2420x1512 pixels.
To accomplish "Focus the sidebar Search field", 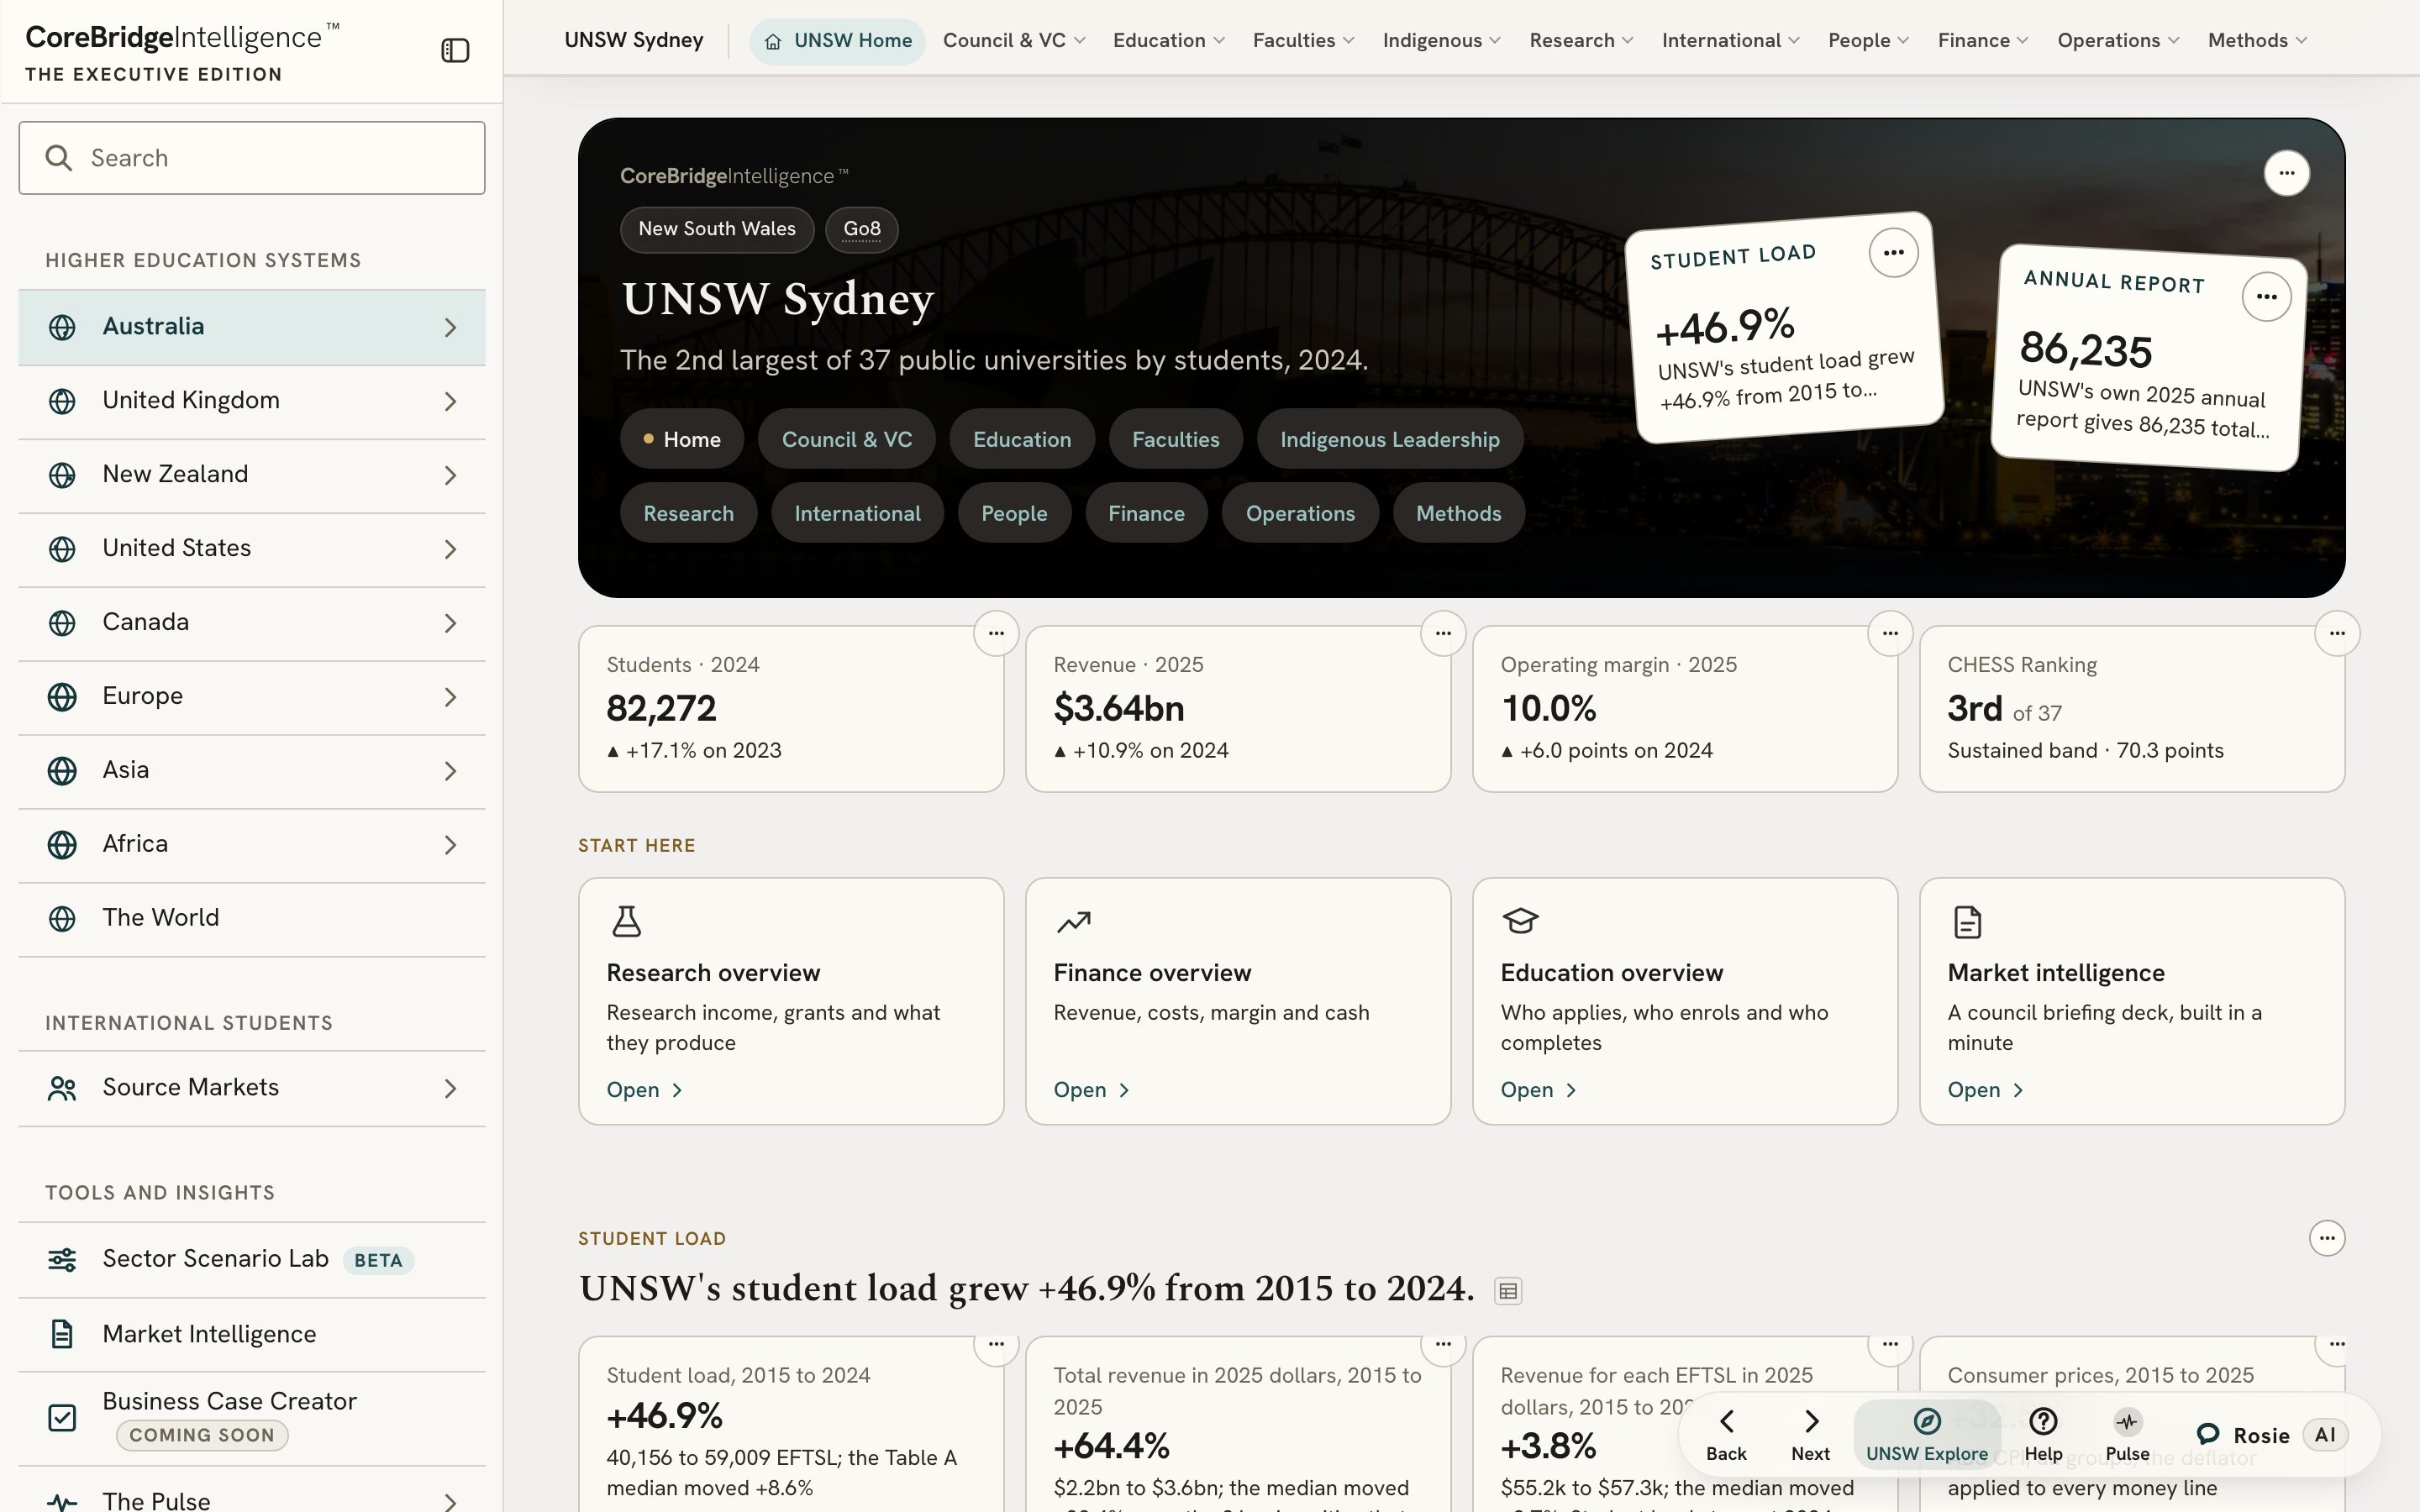I will pyautogui.click(x=252, y=158).
